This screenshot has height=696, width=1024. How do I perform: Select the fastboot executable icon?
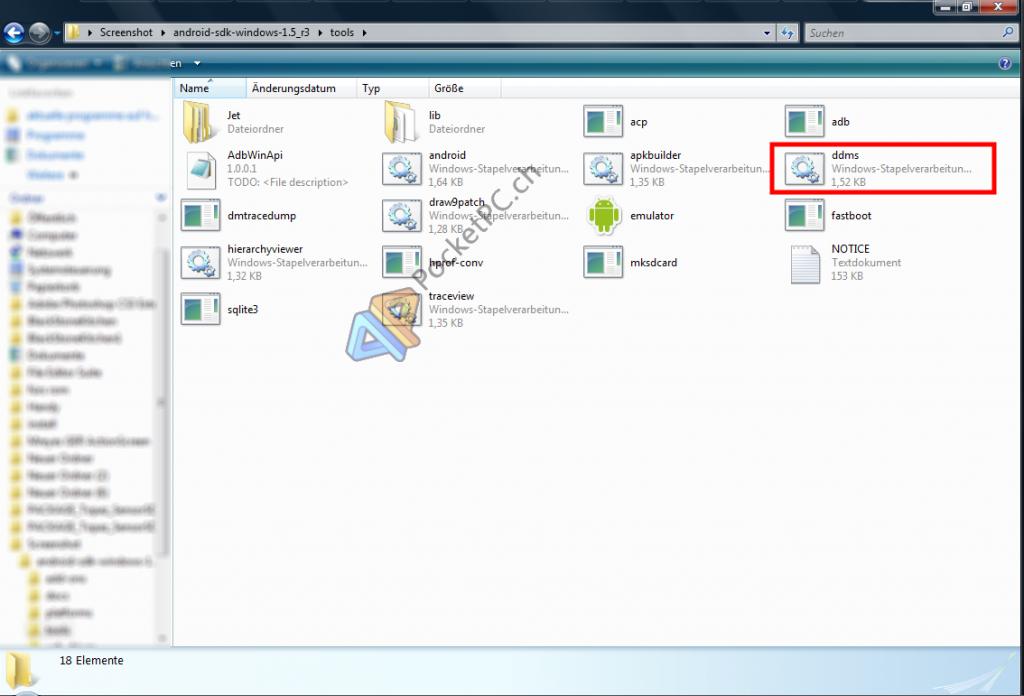pyautogui.click(x=804, y=216)
